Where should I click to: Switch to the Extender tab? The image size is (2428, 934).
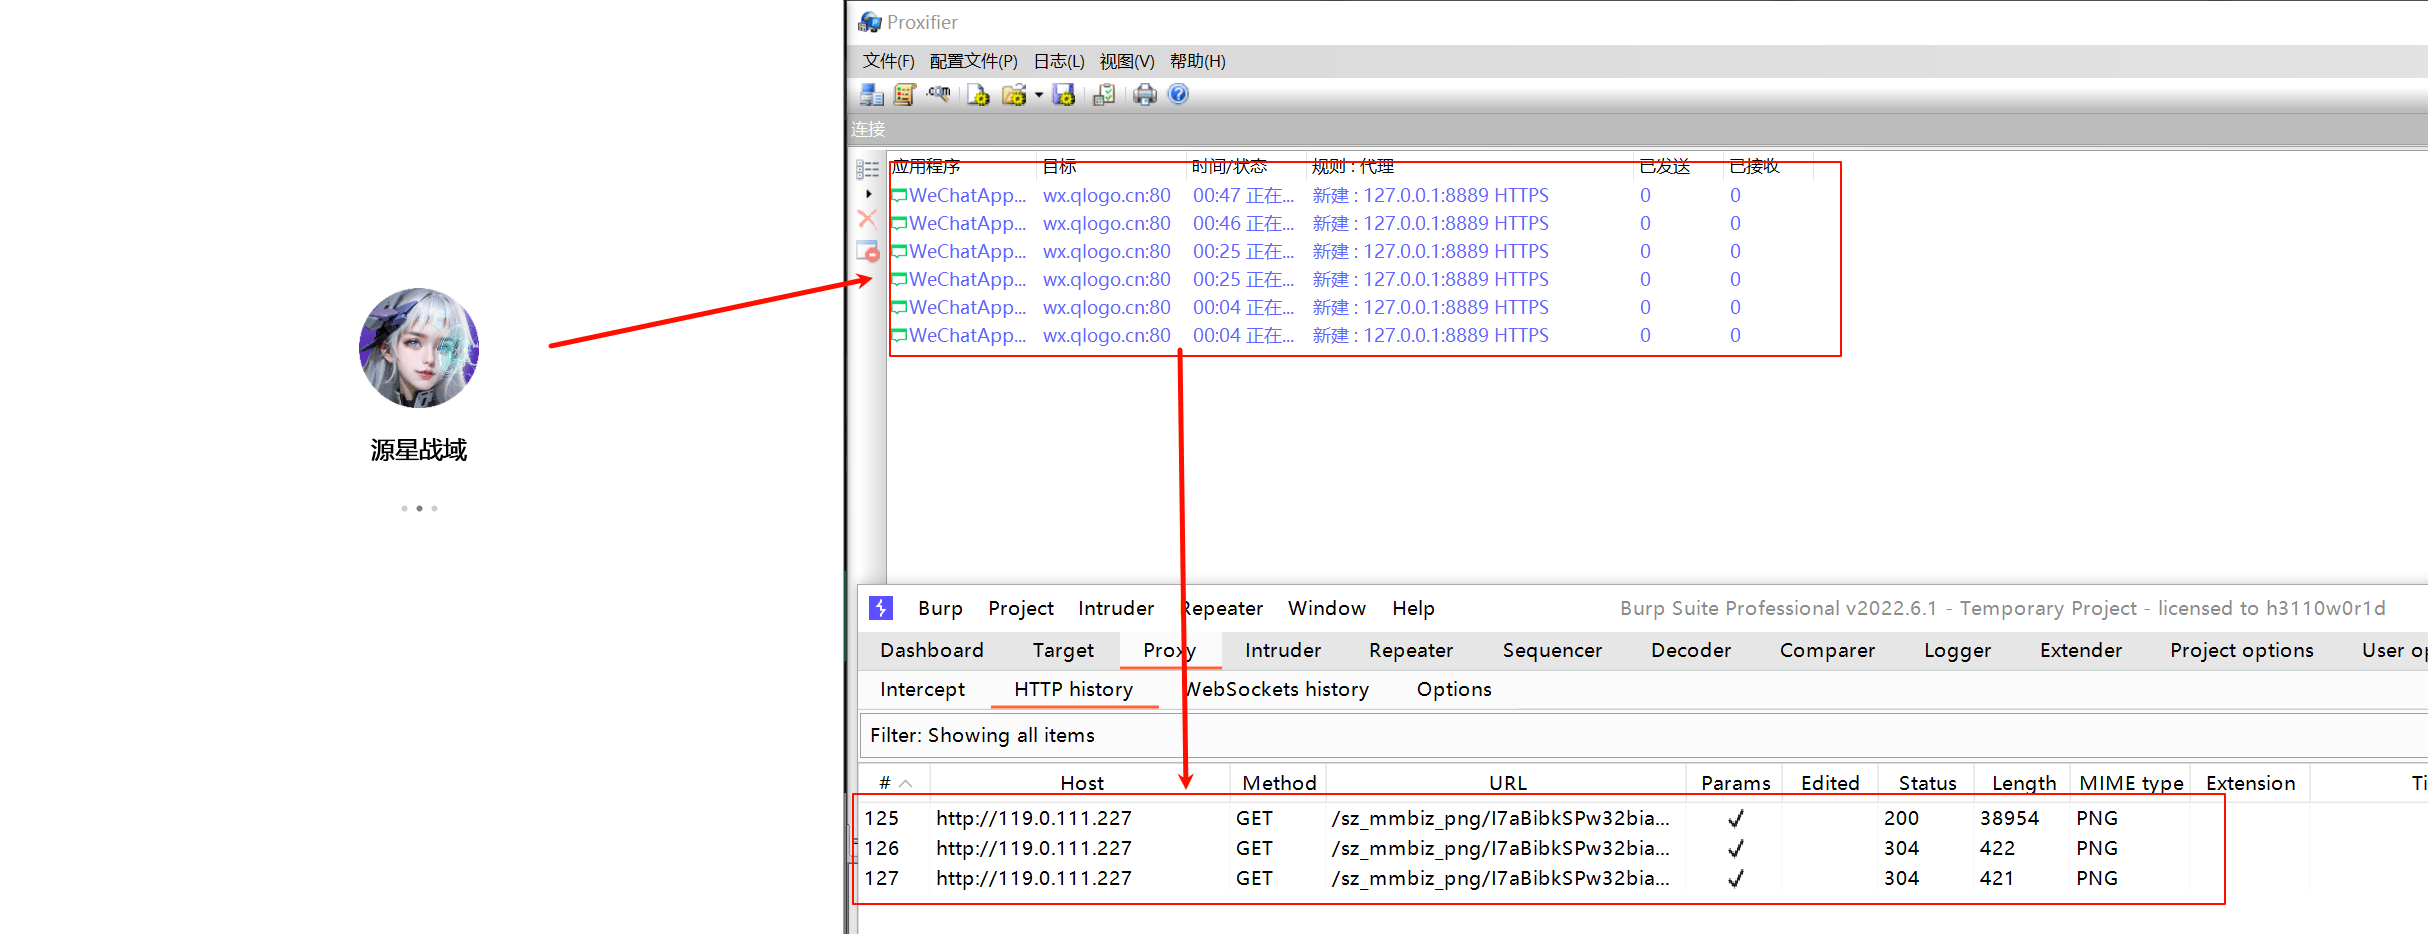pyautogui.click(x=2081, y=650)
